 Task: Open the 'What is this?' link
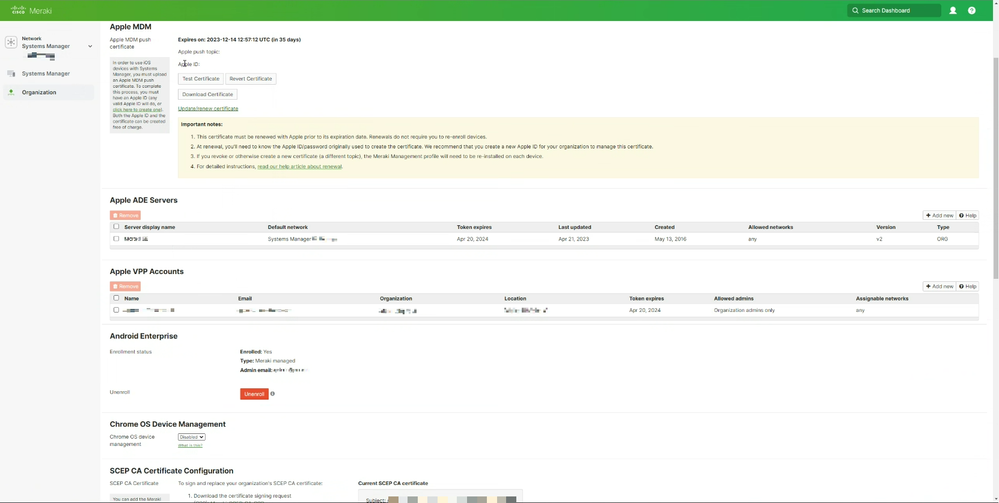[x=190, y=446]
